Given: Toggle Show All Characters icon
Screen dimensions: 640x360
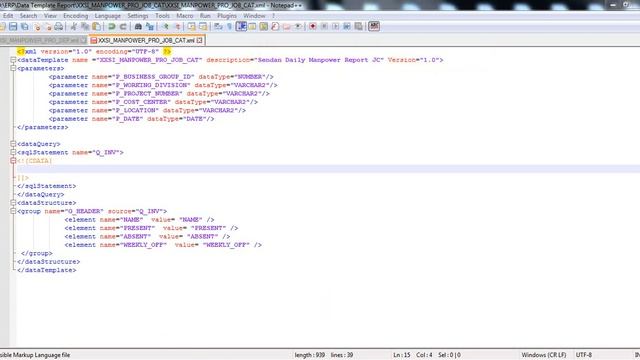Looking at the screenshot, I should [229, 27].
